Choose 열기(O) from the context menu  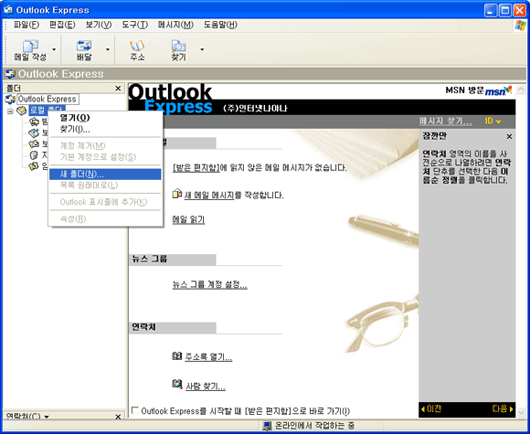(75, 118)
